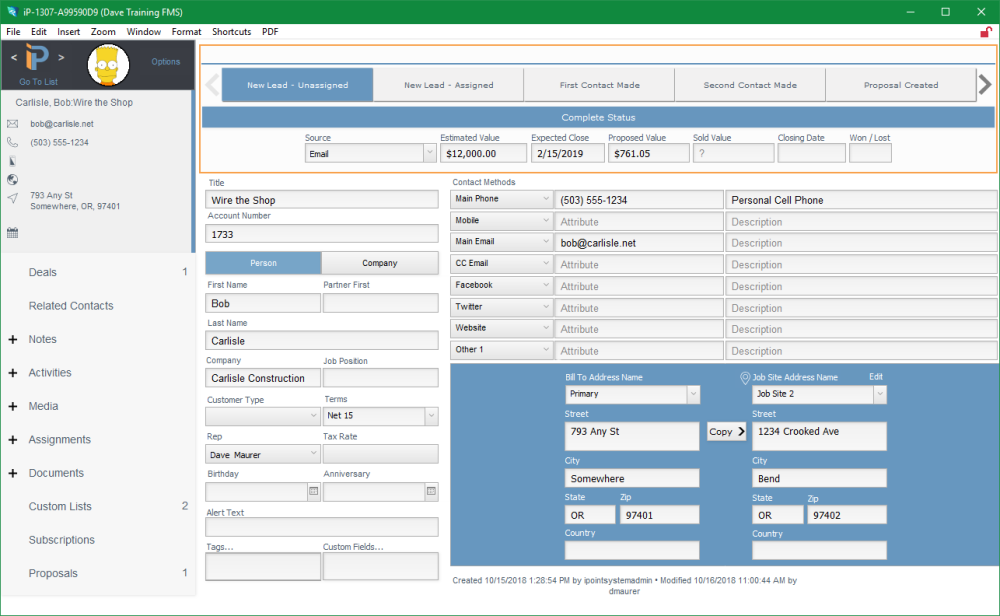Click the red unlocked padlock icon
This screenshot has height=616, width=1000.
click(986, 32)
